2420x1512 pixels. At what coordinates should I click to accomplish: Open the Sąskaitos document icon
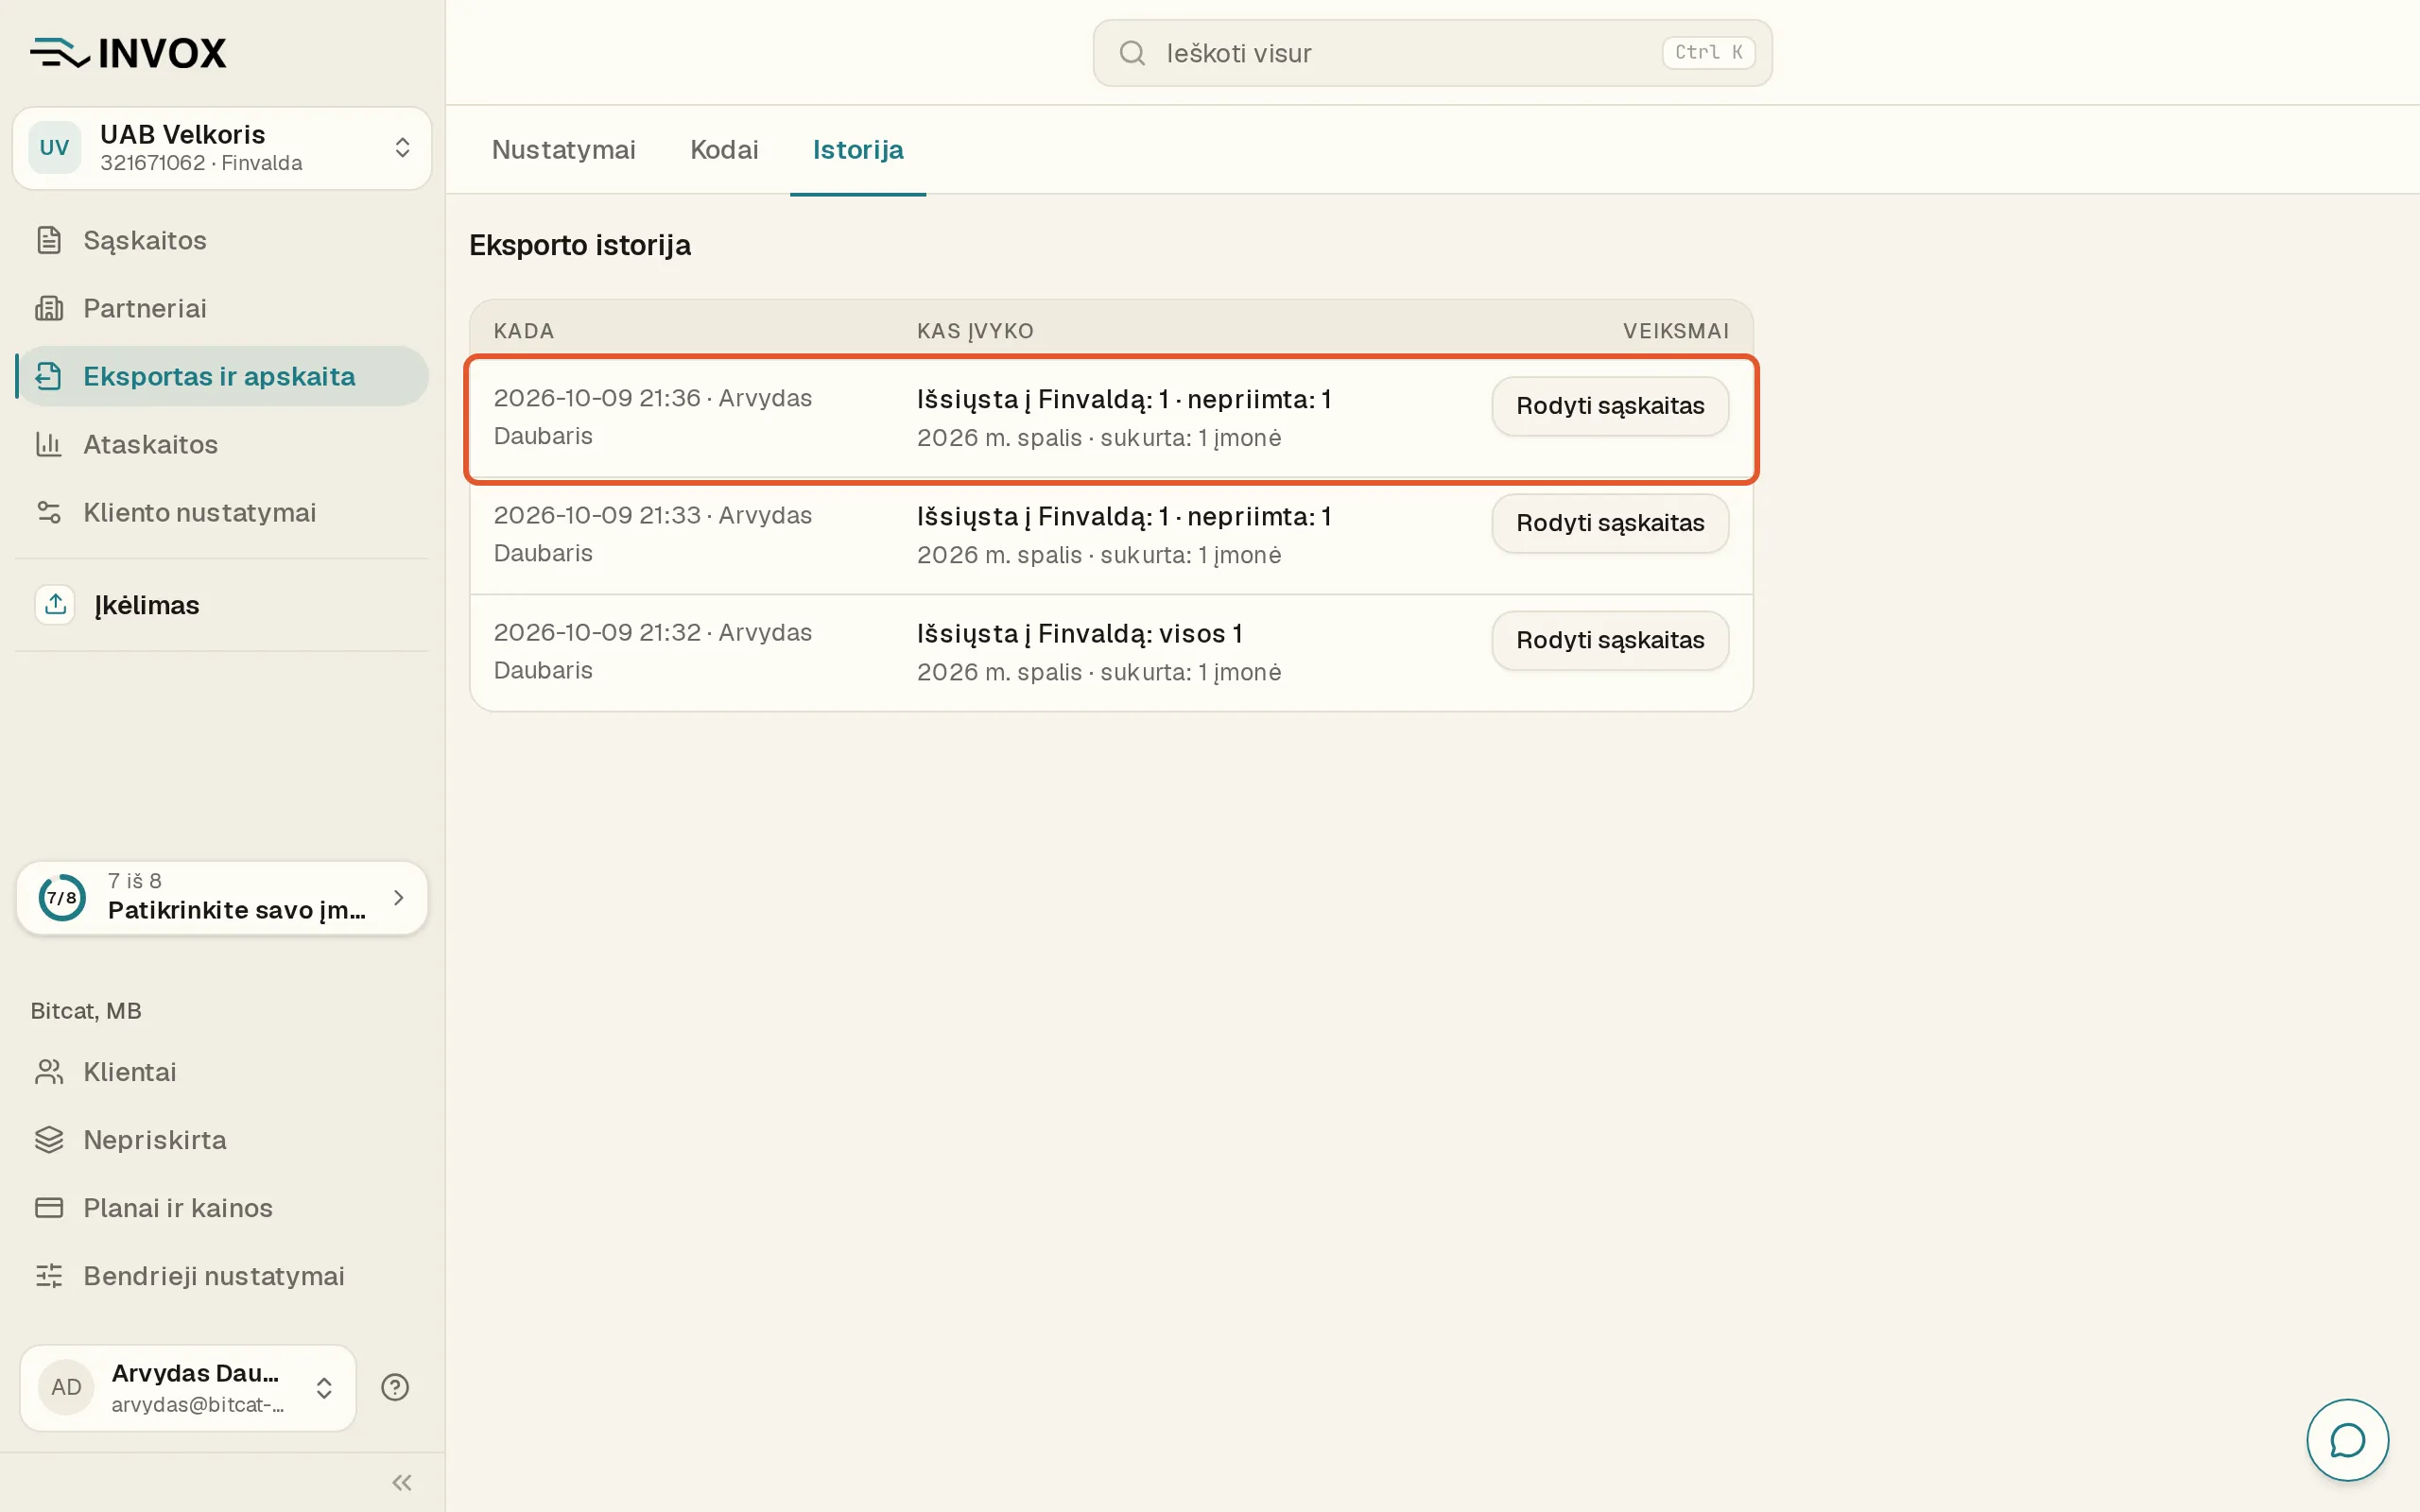pos(49,240)
